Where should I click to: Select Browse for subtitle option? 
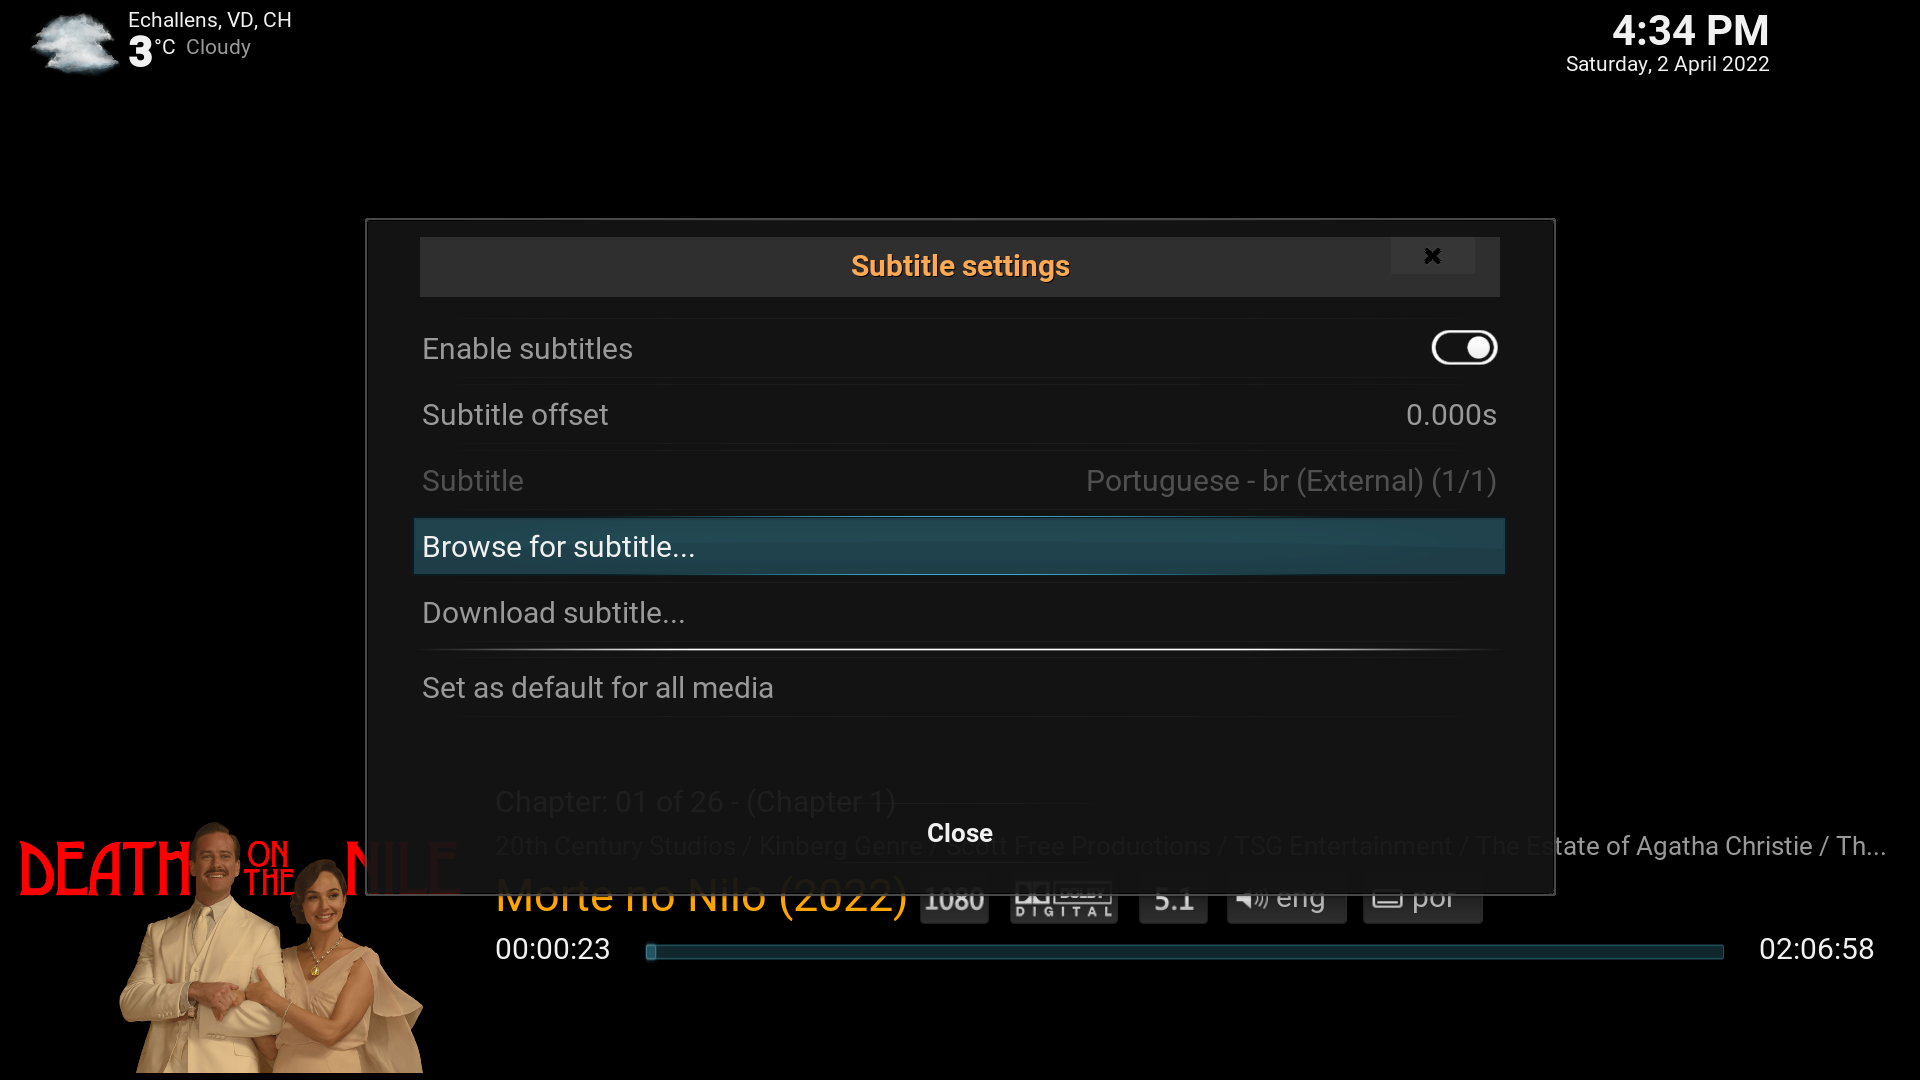coord(959,546)
